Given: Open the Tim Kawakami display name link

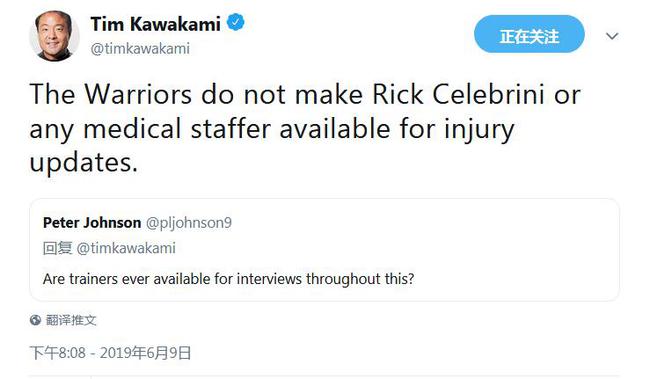Looking at the screenshot, I should [x=155, y=24].
